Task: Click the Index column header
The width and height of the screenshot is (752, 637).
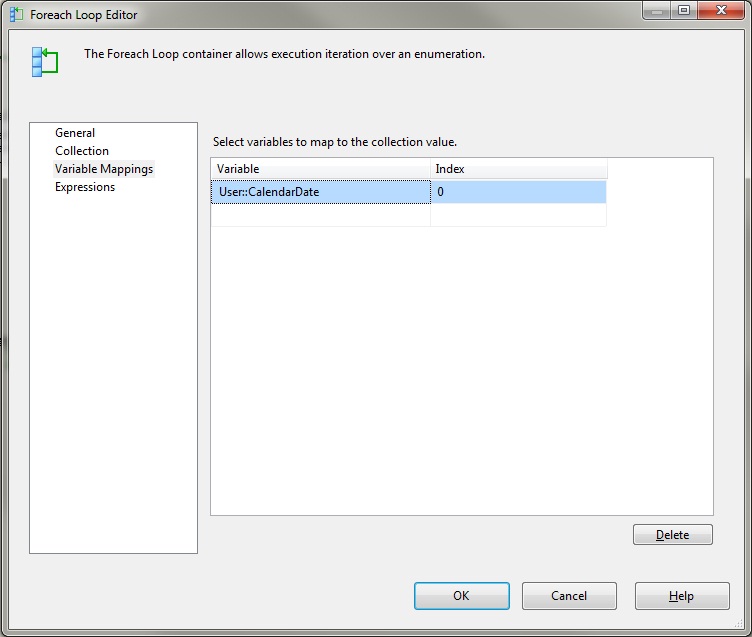Action: [x=518, y=169]
